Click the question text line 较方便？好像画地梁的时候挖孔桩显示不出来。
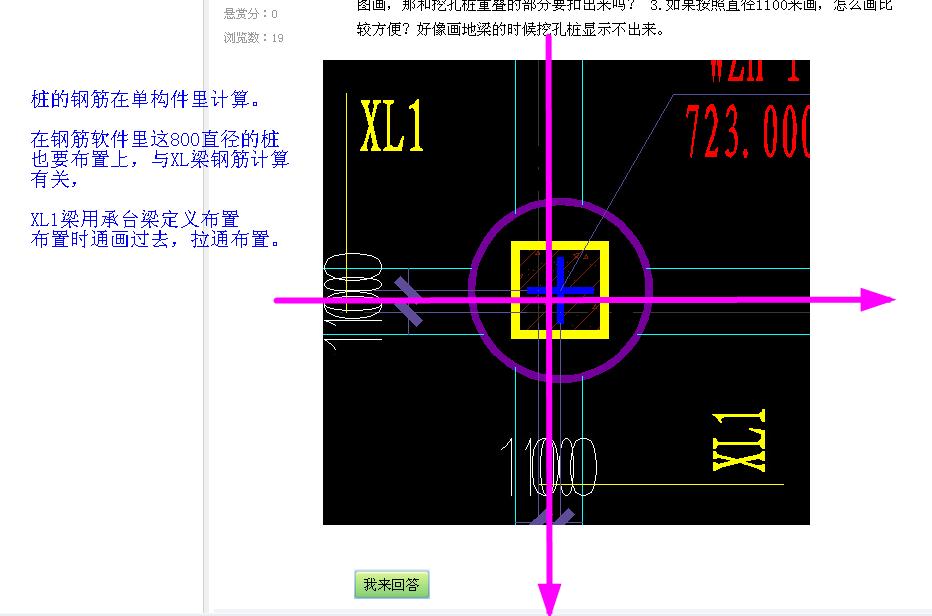This screenshot has width=932, height=616. tap(511, 29)
